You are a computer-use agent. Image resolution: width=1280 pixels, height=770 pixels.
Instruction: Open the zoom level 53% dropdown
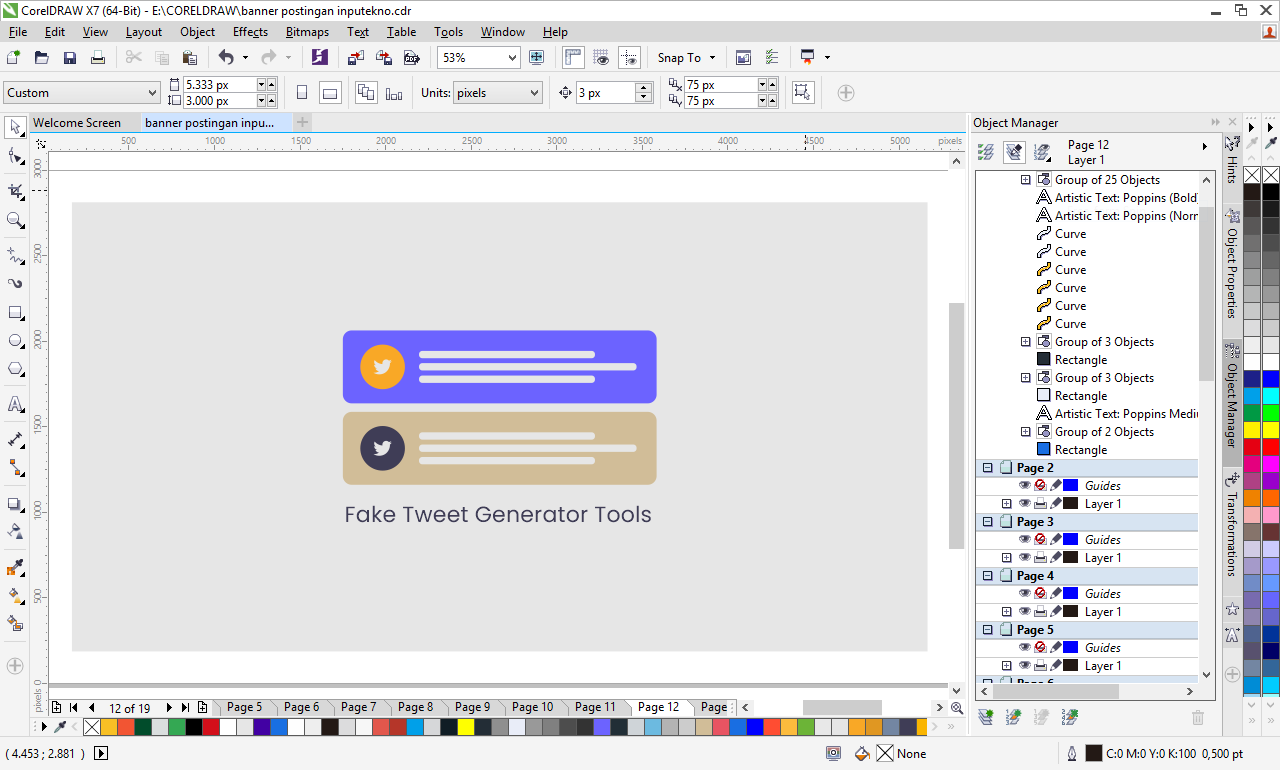[x=512, y=58]
